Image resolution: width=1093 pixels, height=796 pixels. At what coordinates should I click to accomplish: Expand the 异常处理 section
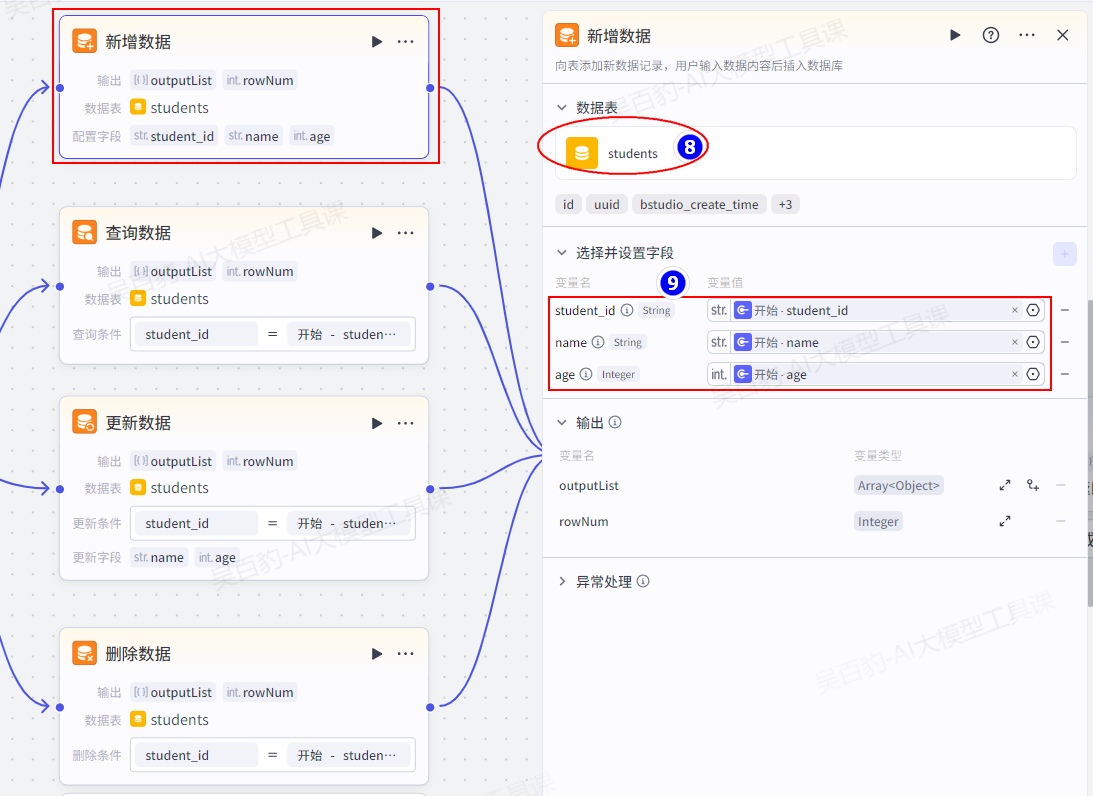point(562,582)
